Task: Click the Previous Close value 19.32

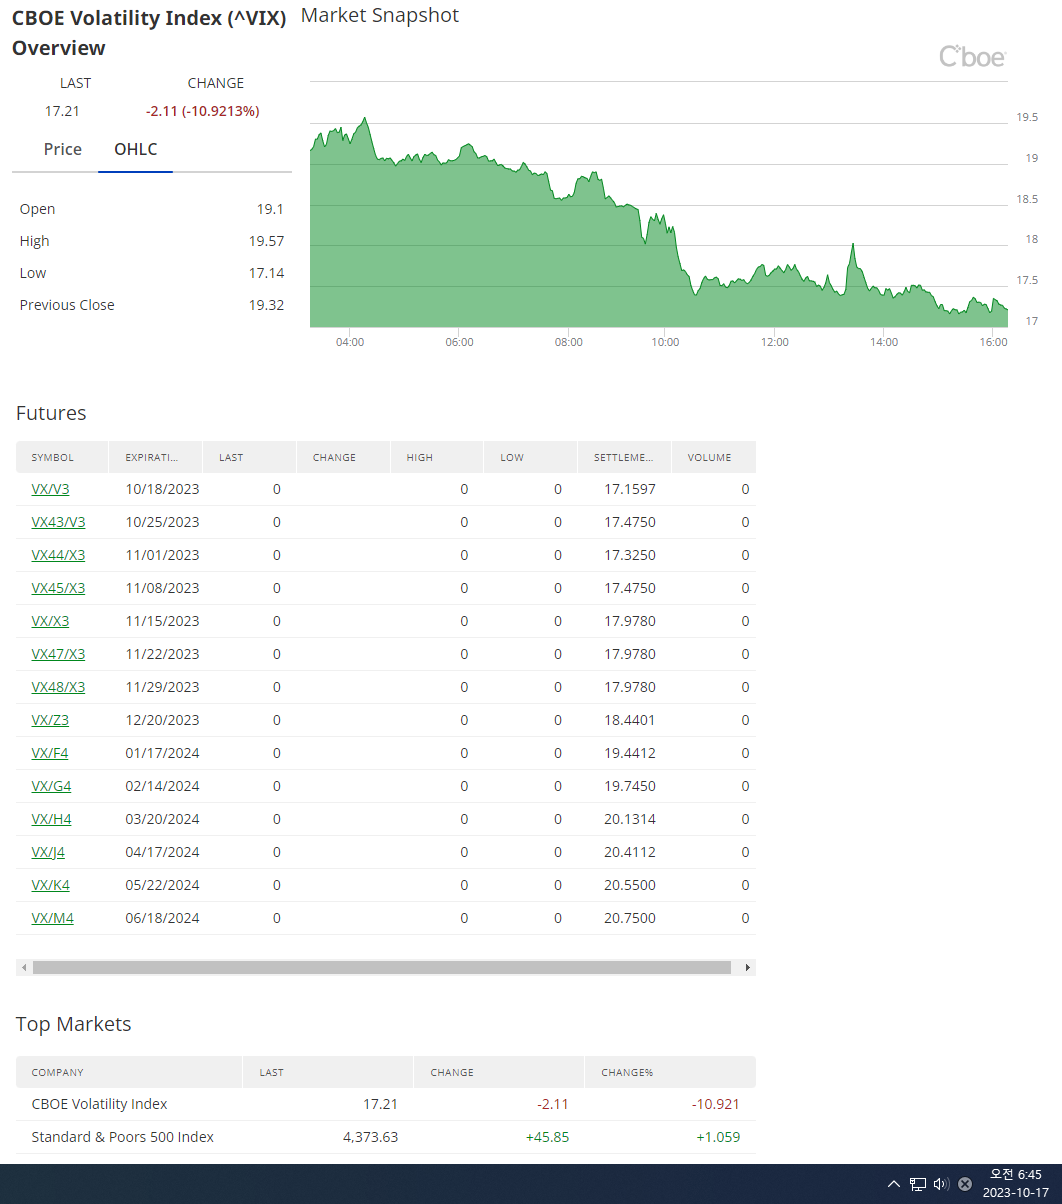Action: tap(266, 306)
